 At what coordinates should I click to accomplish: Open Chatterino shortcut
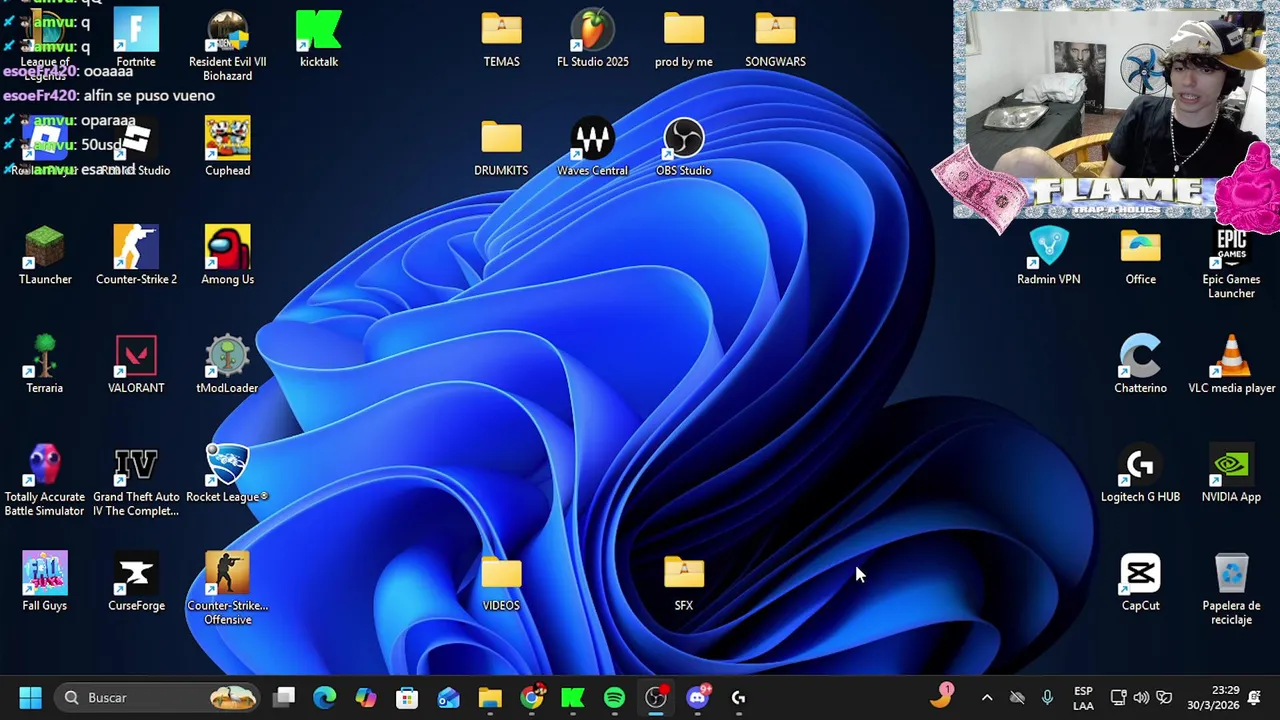[1141, 364]
